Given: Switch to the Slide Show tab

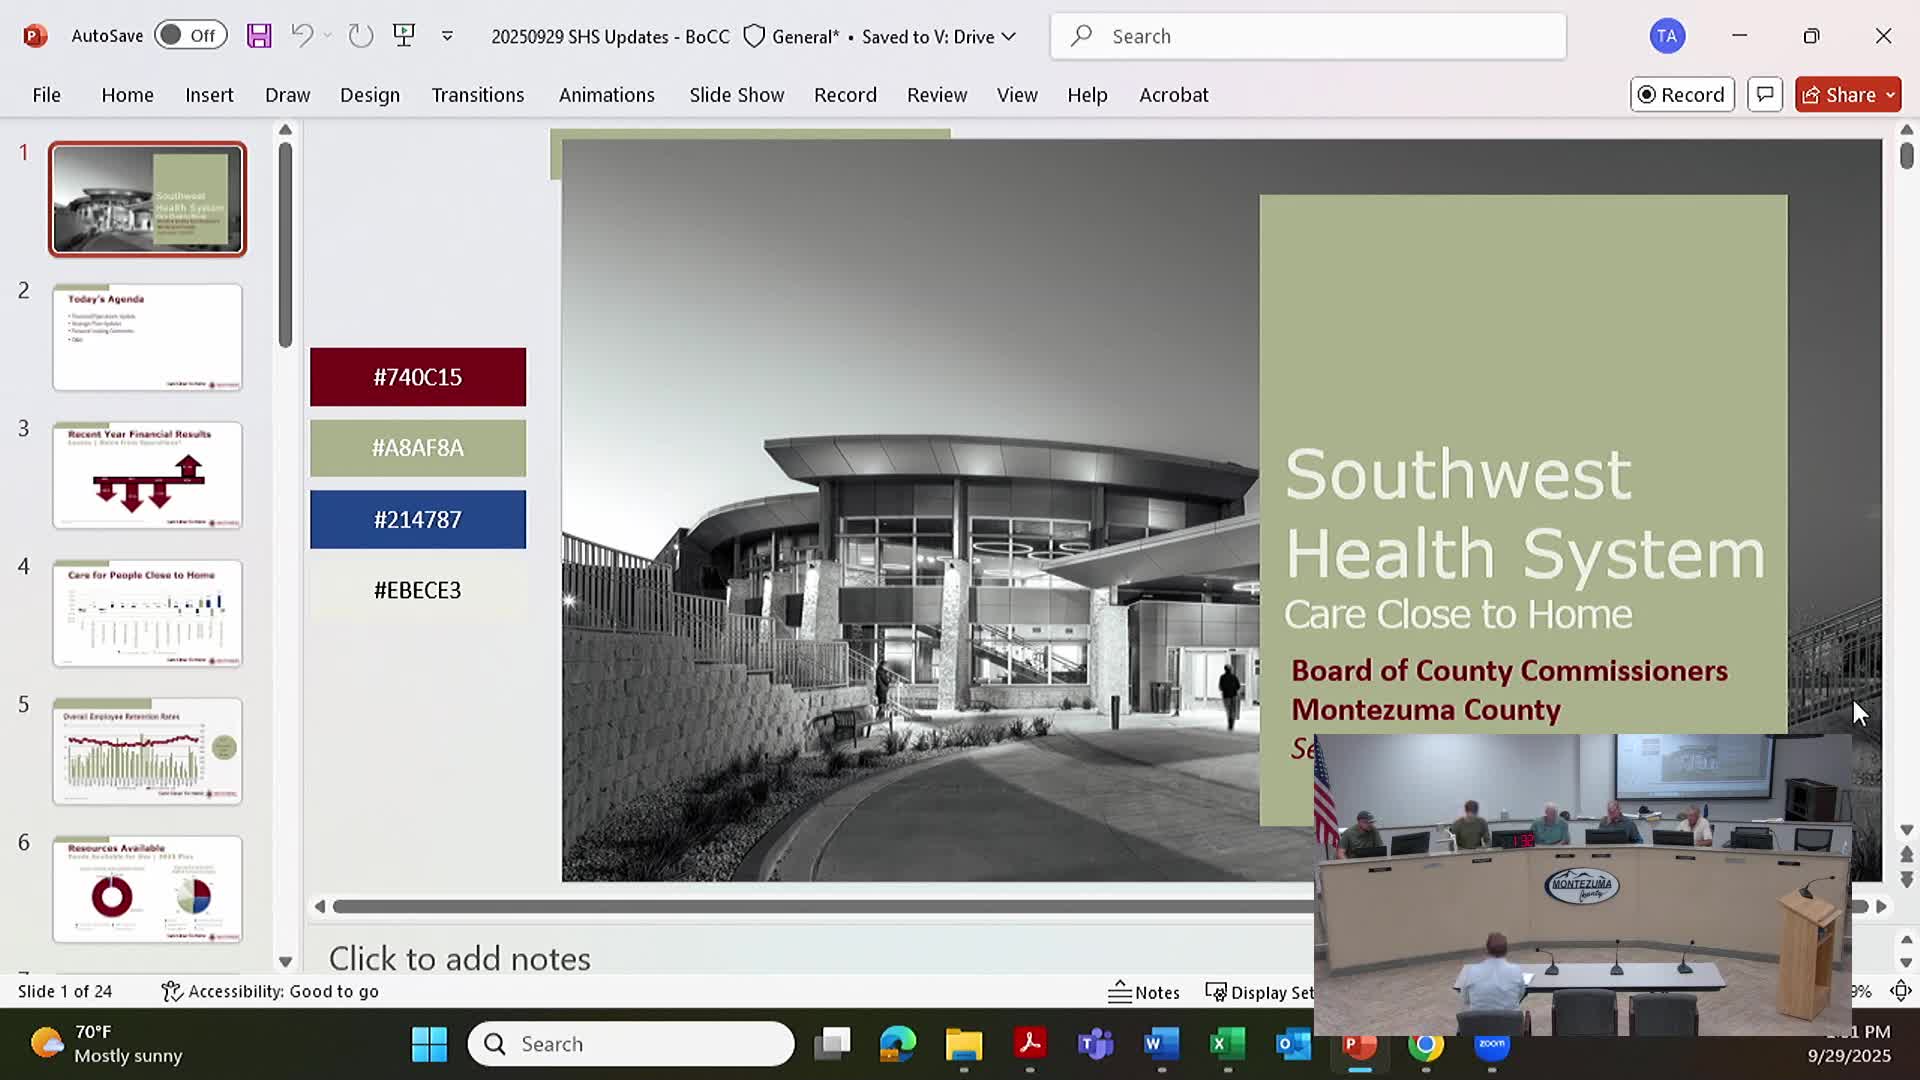Looking at the screenshot, I should (736, 95).
